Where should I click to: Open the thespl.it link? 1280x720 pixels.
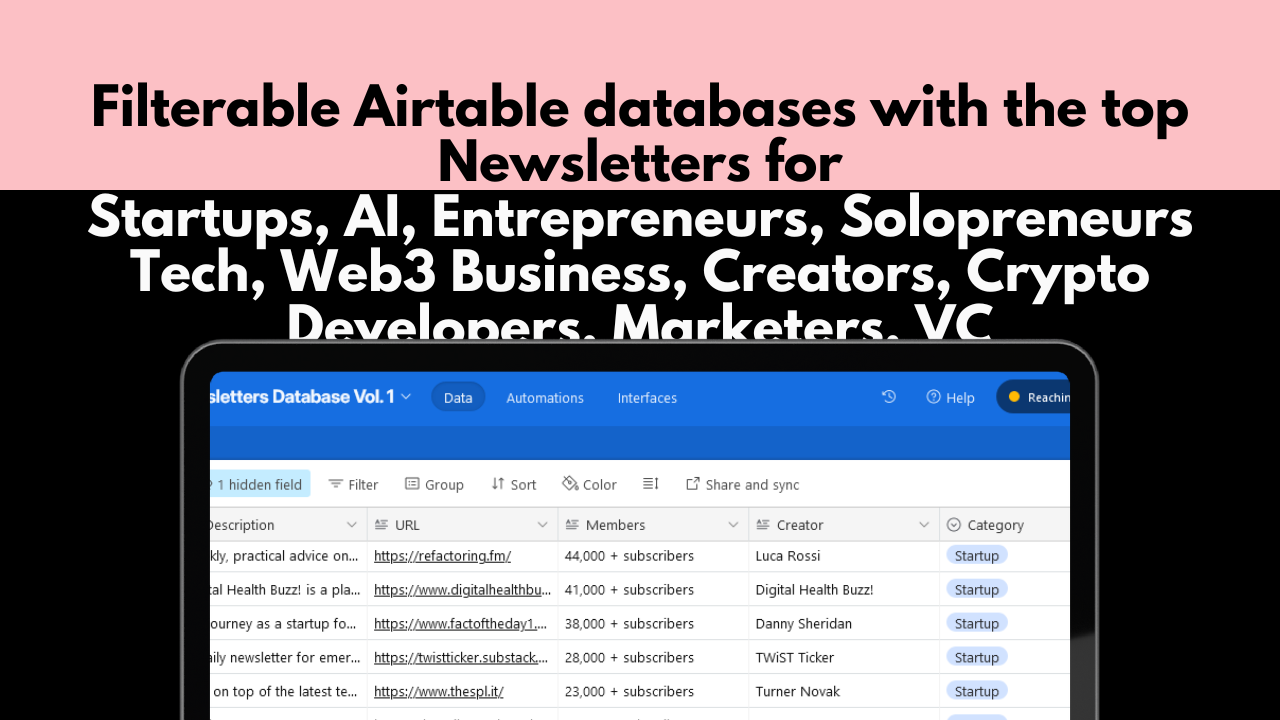(439, 692)
